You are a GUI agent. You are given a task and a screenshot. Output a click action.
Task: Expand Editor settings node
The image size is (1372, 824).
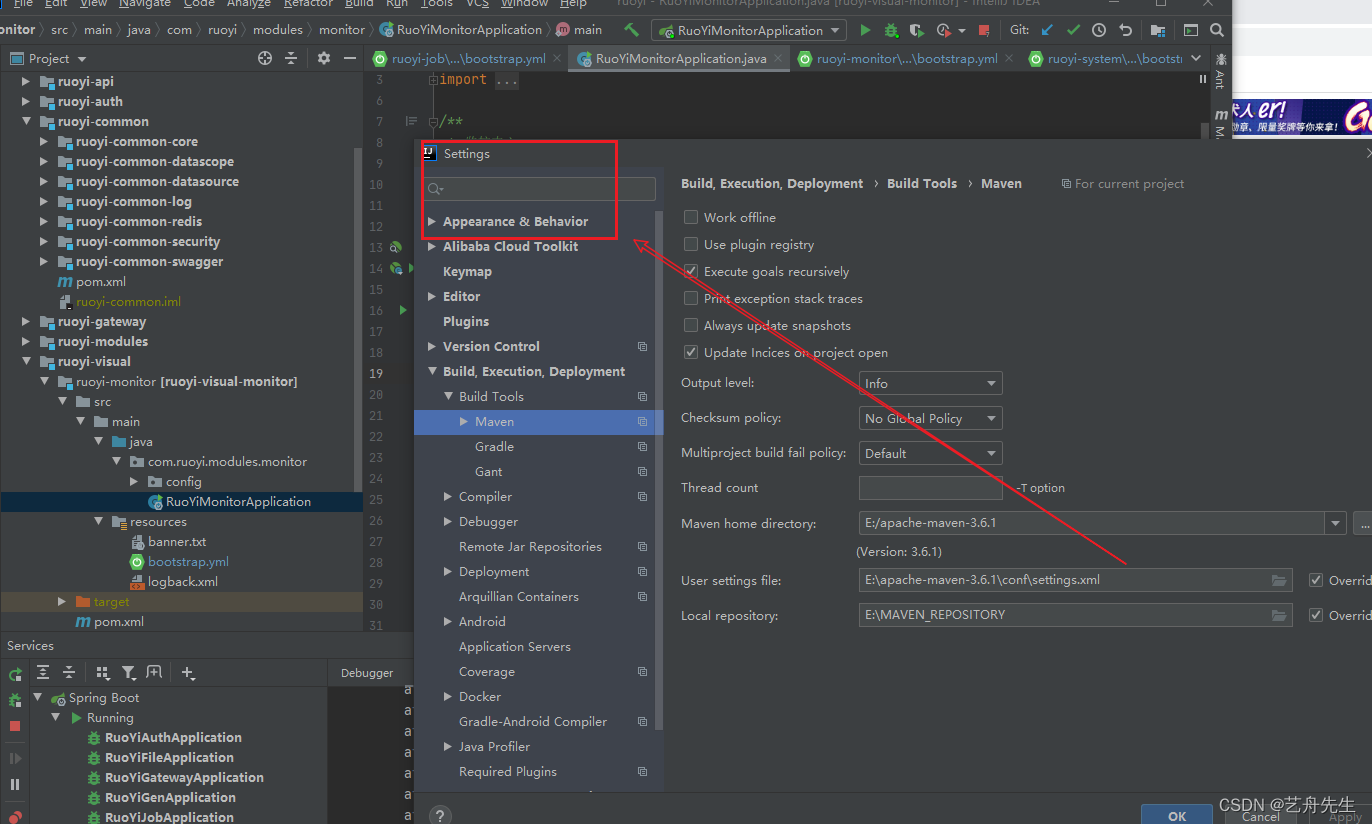pyautogui.click(x=432, y=296)
